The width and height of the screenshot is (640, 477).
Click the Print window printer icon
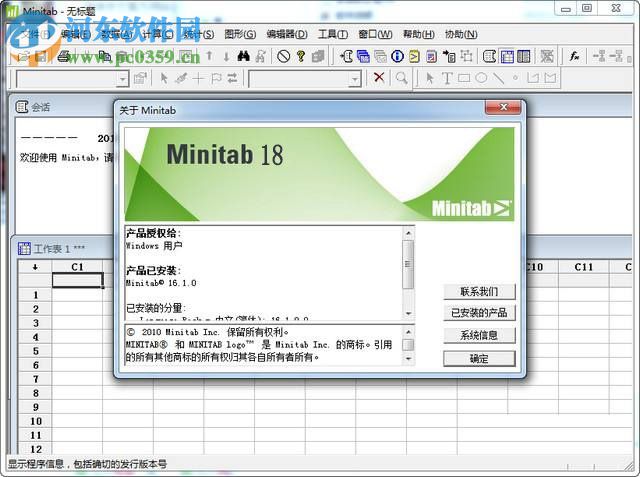coord(64,56)
